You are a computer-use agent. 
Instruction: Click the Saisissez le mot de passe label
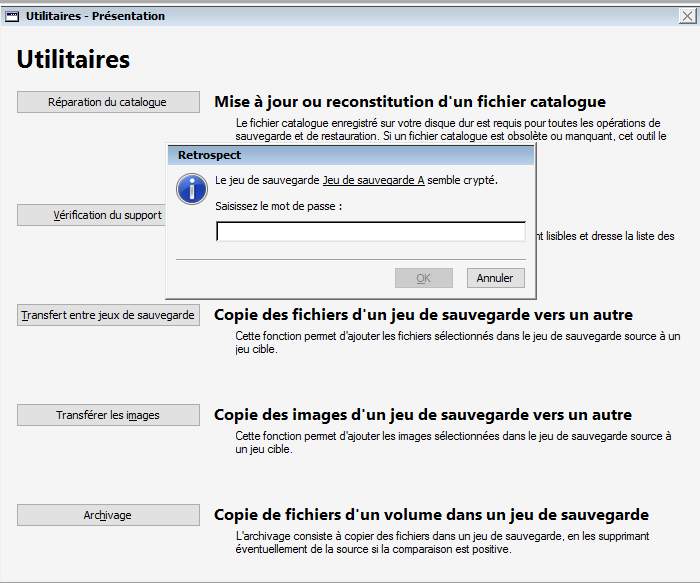click(279, 205)
